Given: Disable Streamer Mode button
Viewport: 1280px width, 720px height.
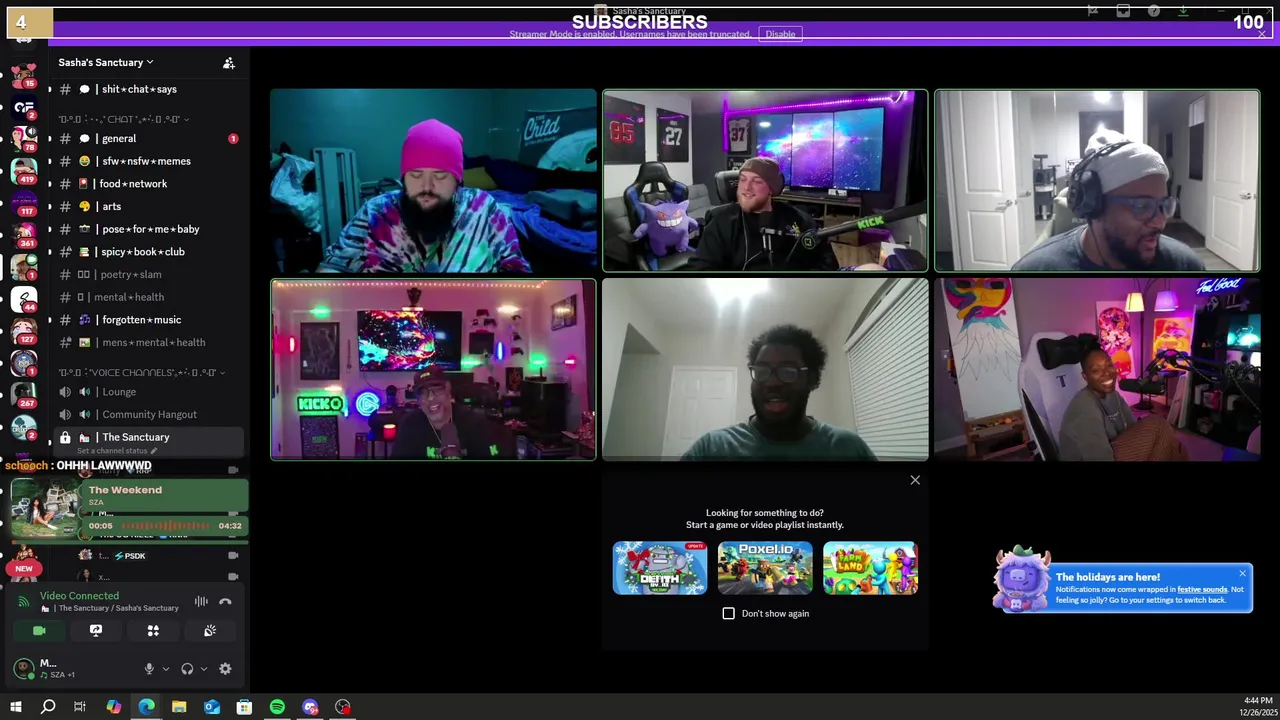Looking at the screenshot, I should click(780, 34).
